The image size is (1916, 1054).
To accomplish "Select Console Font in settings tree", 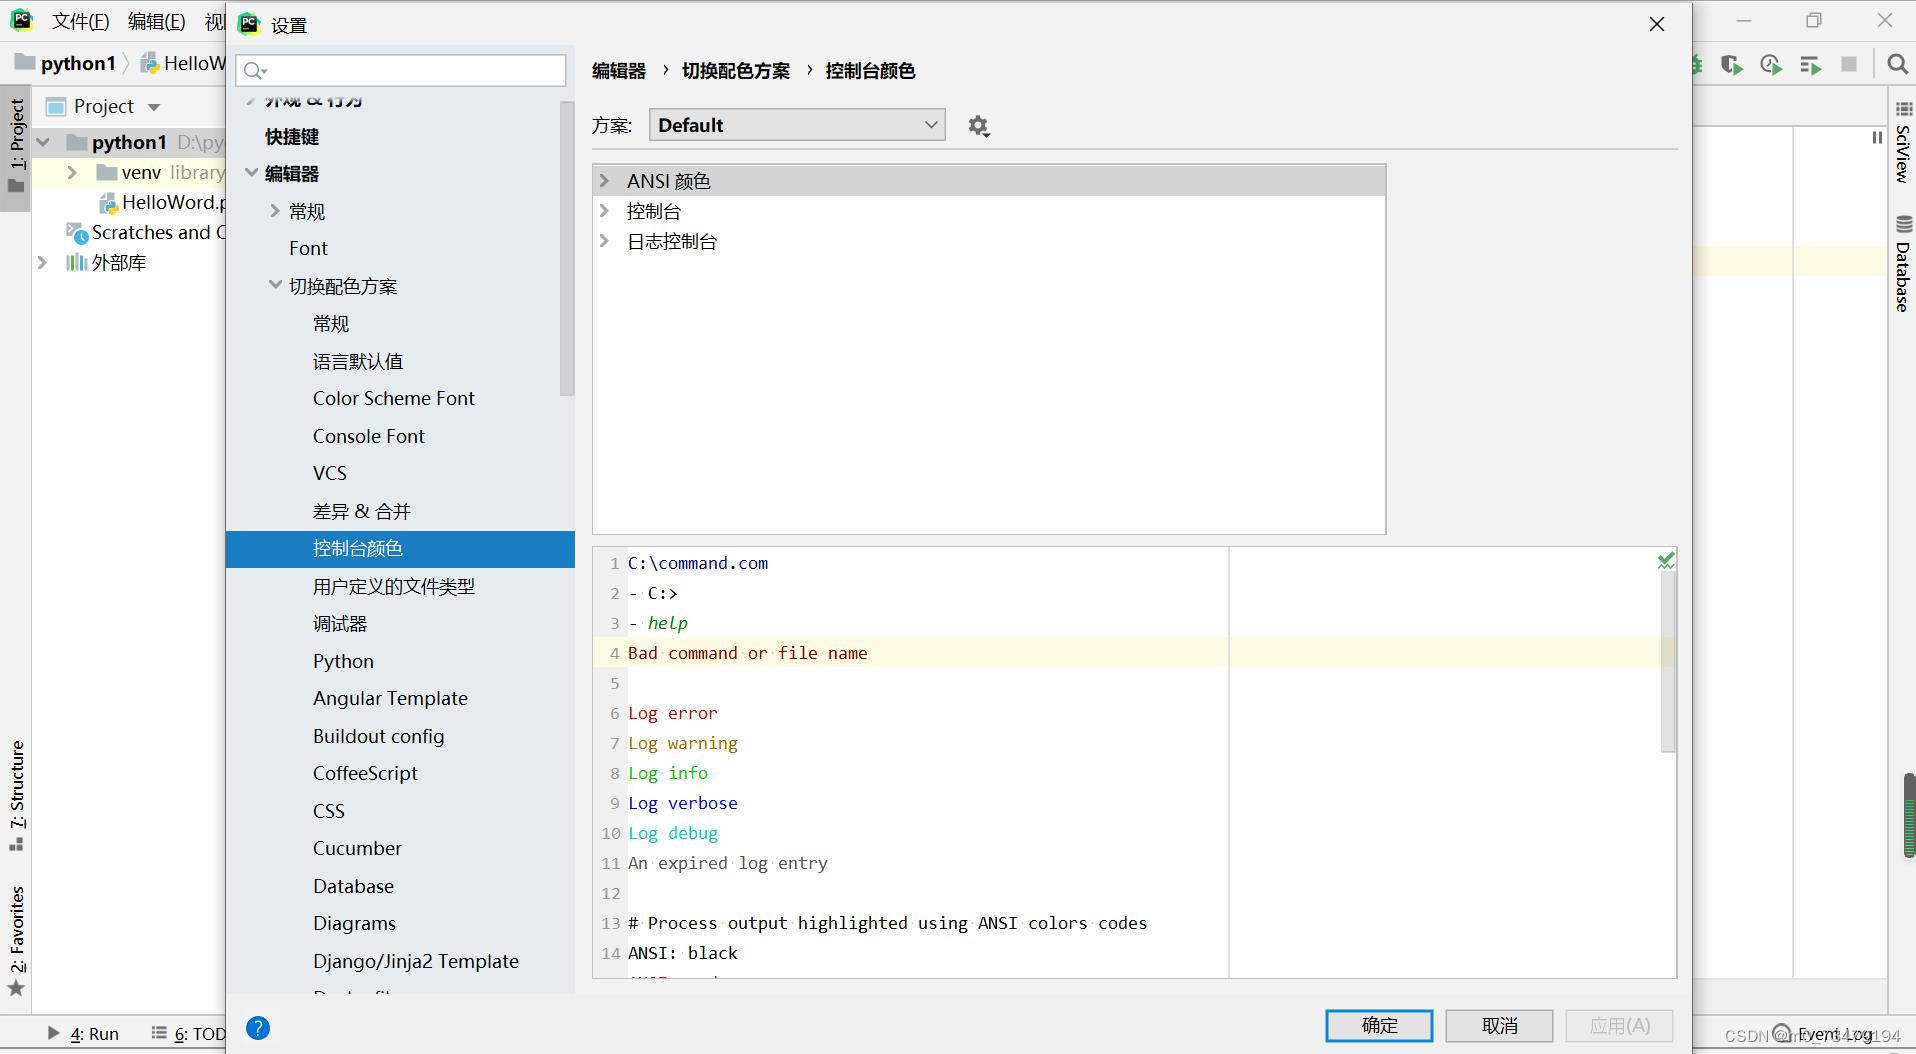I will tap(368, 436).
